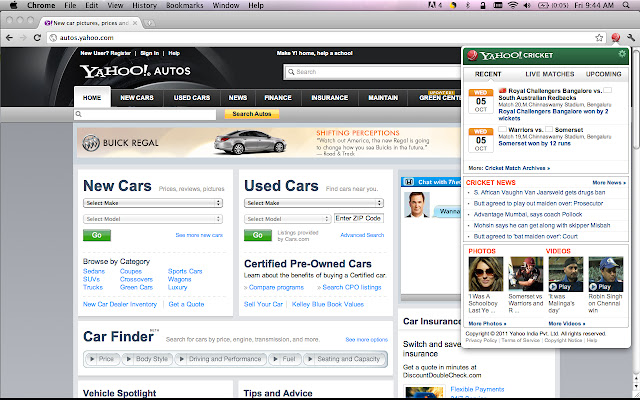Open Spotlight search magnifier in menu bar
This screenshot has width=640, height=400.
[631, 5]
